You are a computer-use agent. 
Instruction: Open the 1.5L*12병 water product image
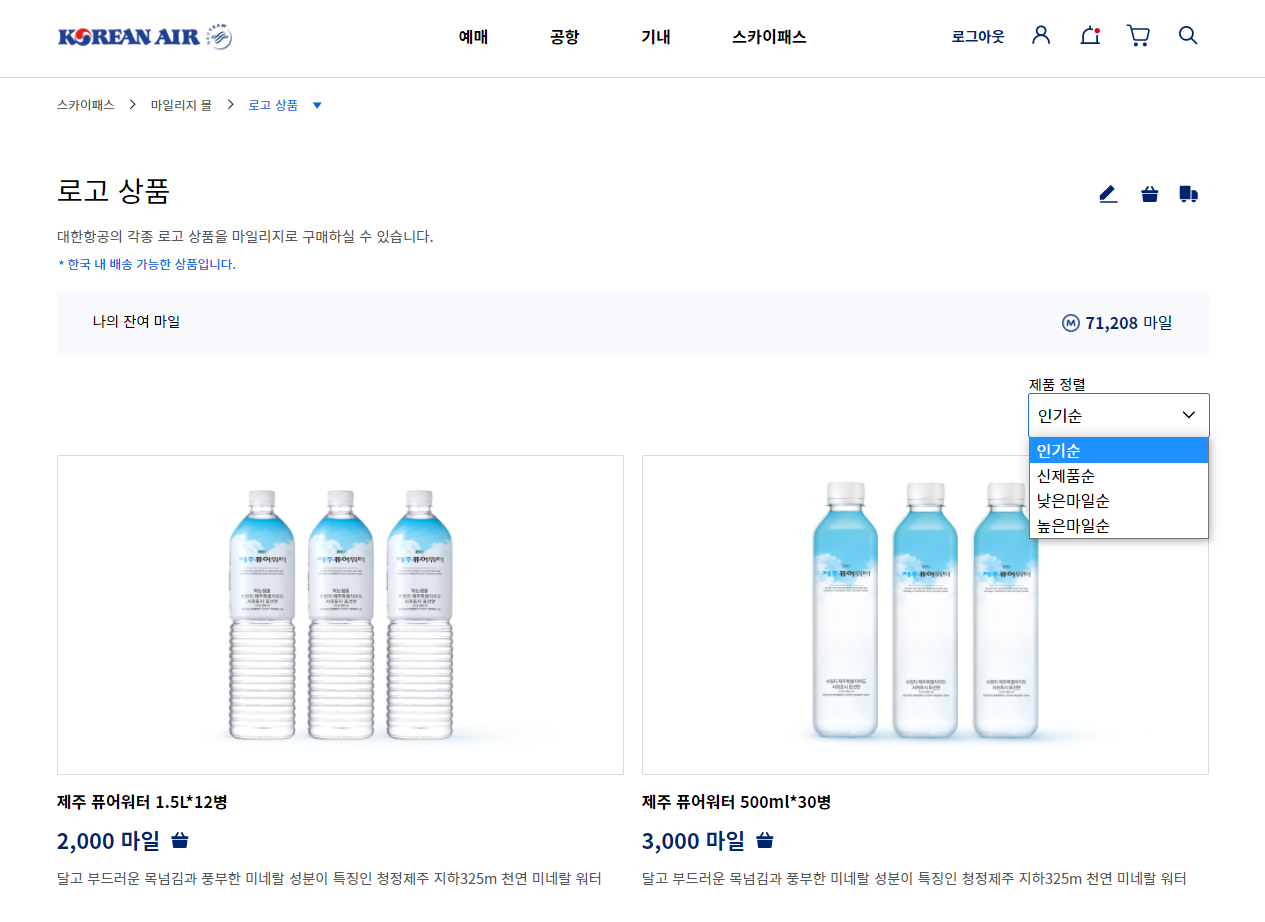click(340, 615)
